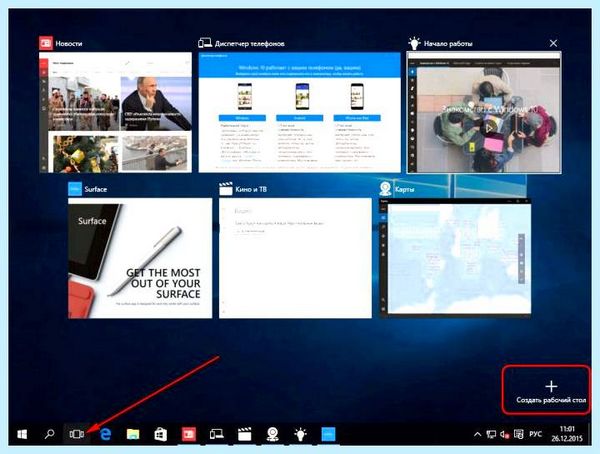Click the Кино и ТВ clapperboard title icon
The width and height of the screenshot is (600, 454).
pos(226,189)
